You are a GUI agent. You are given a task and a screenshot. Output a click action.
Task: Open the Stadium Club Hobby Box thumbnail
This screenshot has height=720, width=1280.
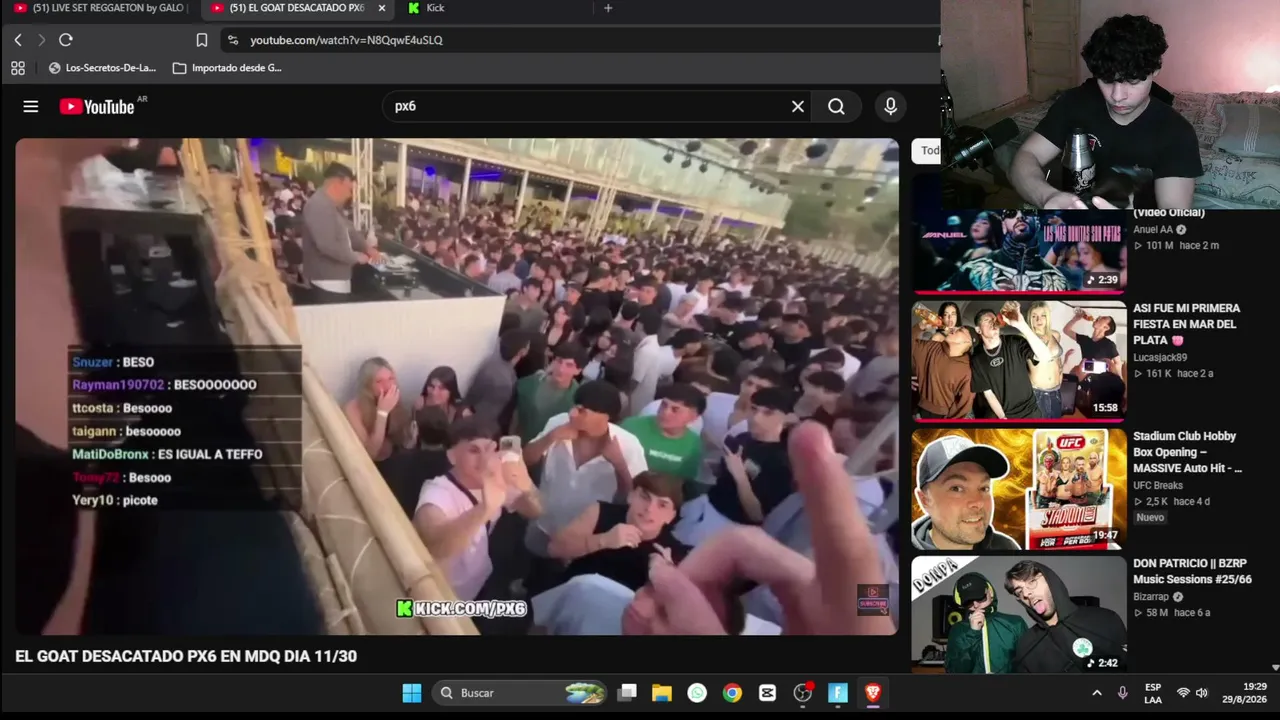click(x=1018, y=488)
